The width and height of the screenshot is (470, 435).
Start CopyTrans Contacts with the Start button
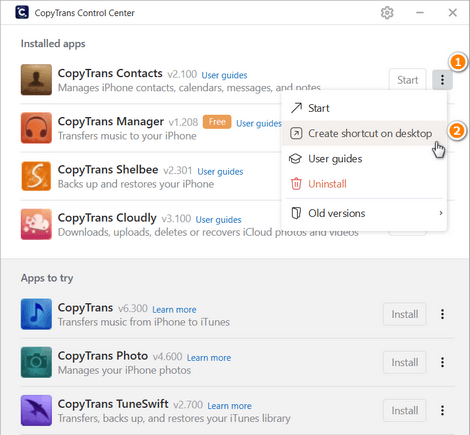(x=407, y=80)
